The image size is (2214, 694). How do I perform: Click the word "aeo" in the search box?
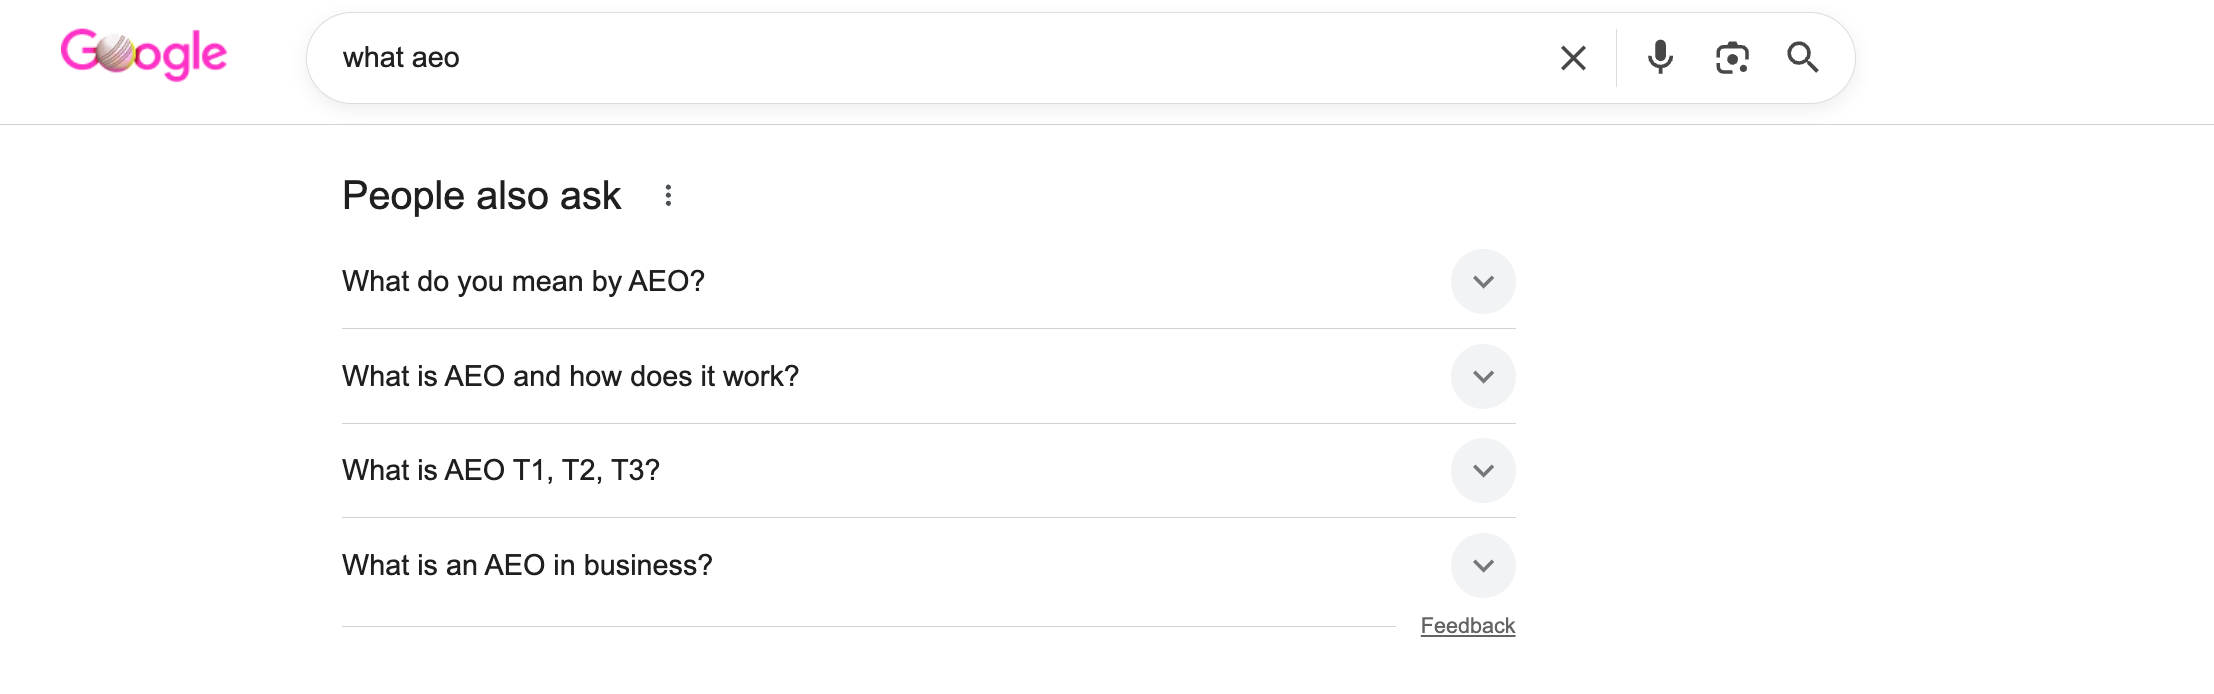coord(436,58)
